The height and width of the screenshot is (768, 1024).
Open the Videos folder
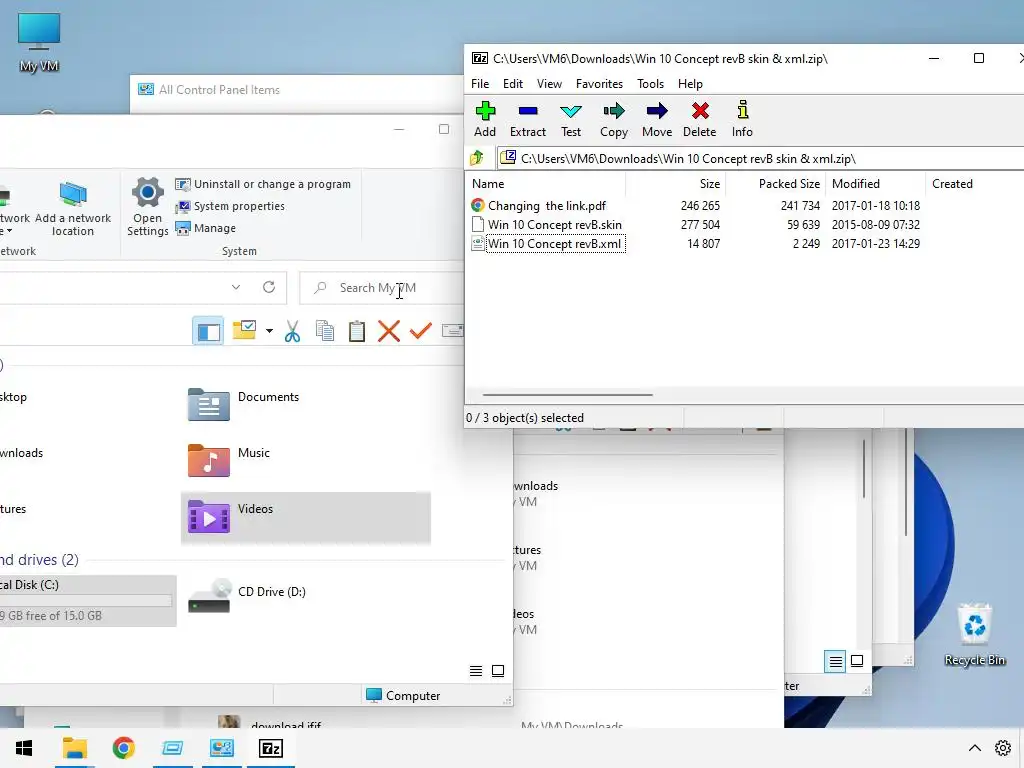[306, 517]
